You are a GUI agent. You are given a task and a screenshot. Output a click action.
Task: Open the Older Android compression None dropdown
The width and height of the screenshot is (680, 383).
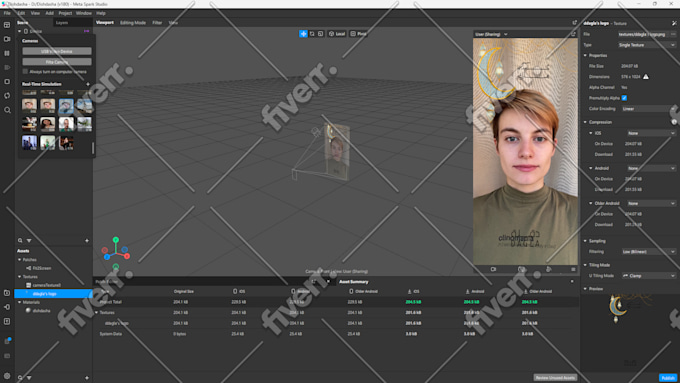[651, 203]
